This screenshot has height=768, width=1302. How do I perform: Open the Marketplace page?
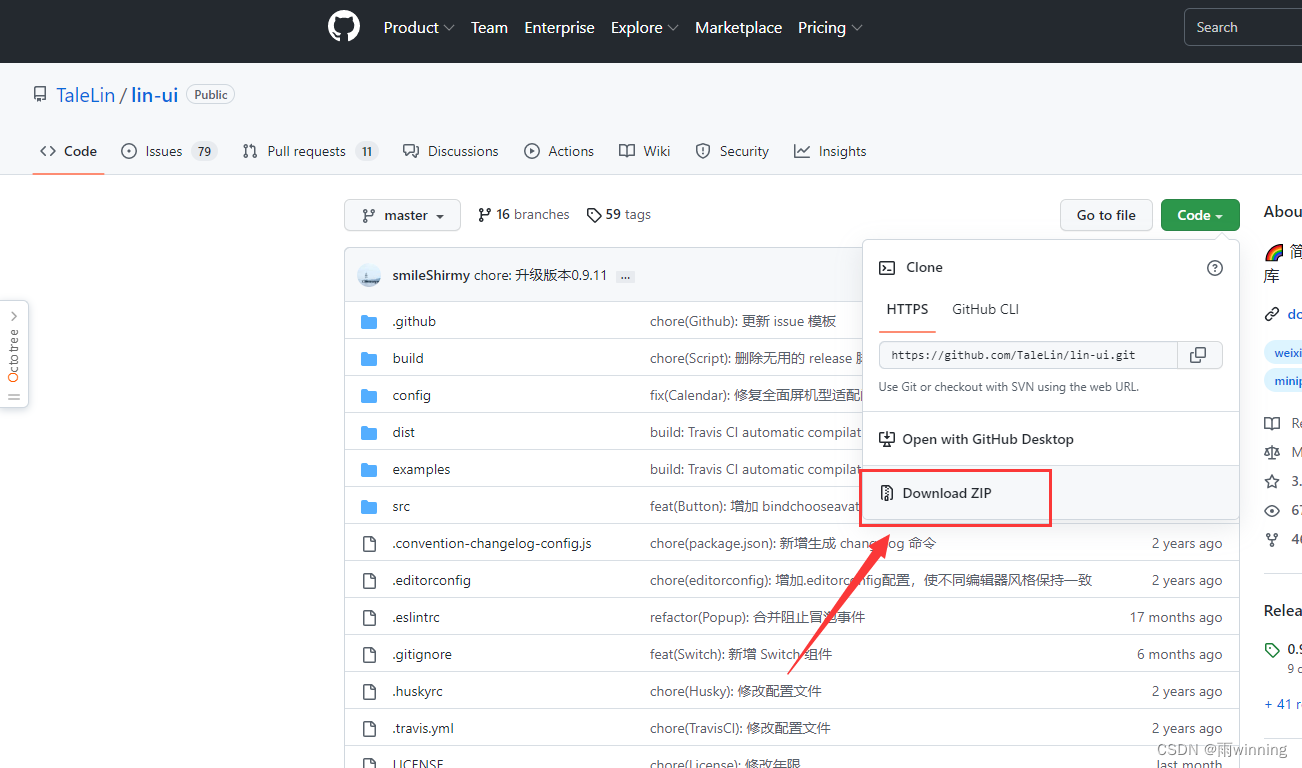[738, 28]
